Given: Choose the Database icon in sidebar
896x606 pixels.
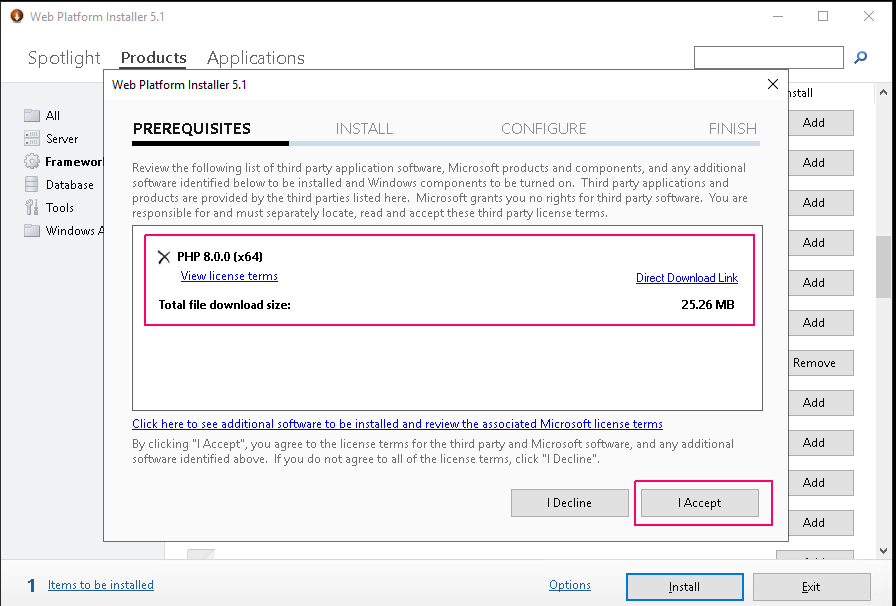Looking at the screenshot, I should [32, 184].
